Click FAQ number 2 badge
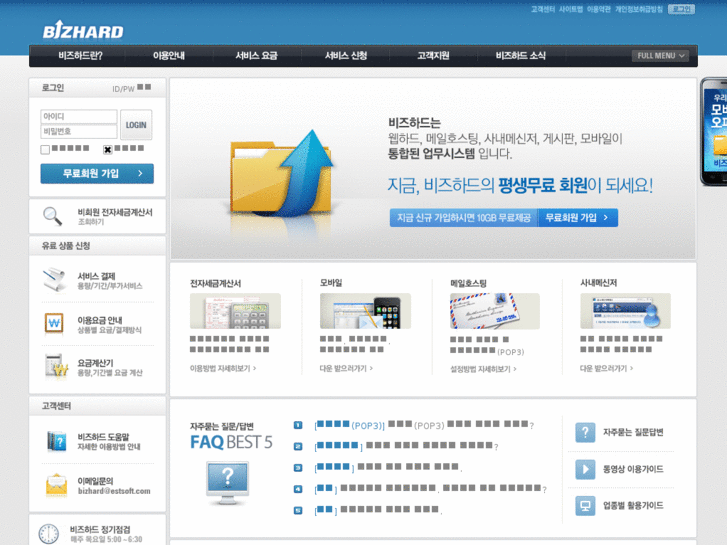Screen dimensions: 727x545 click(298, 446)
